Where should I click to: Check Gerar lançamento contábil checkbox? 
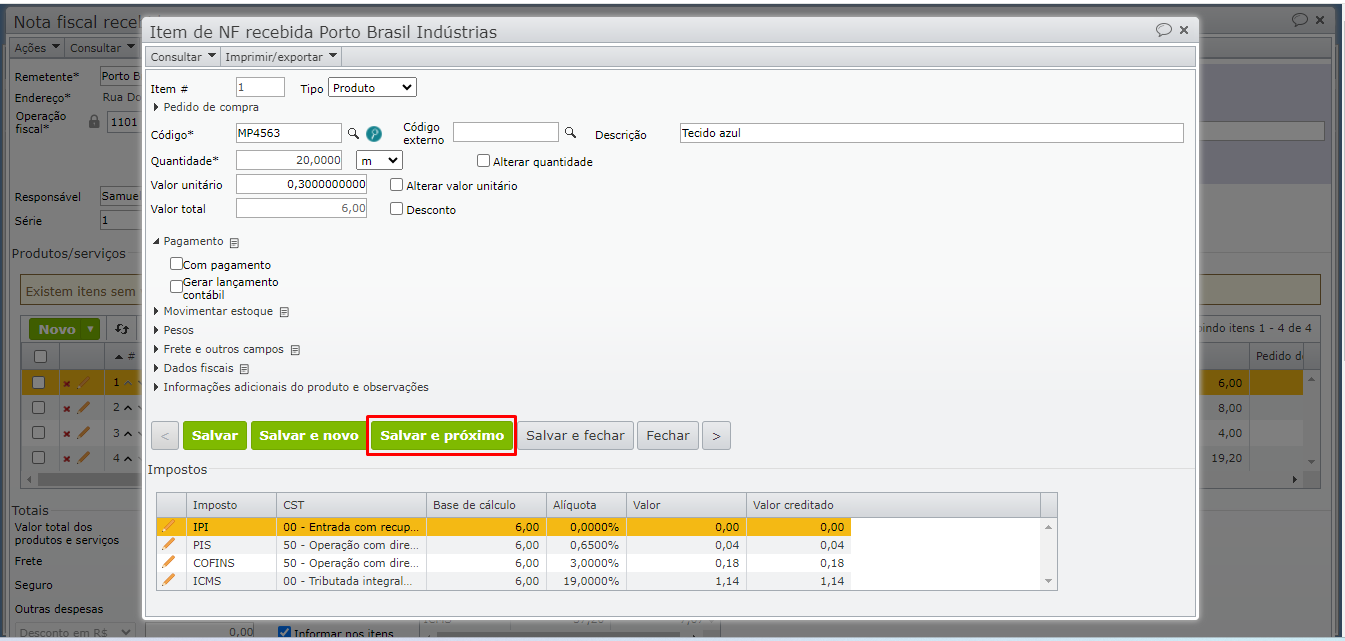click(x=177, y=287)
